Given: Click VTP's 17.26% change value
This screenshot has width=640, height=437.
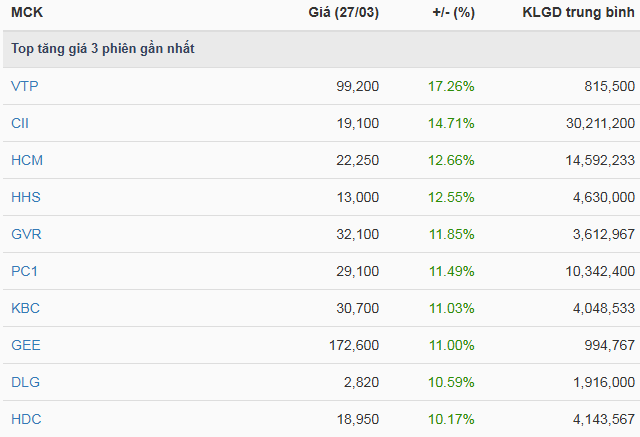Looking at the screenshot, I should coord(453,86).
